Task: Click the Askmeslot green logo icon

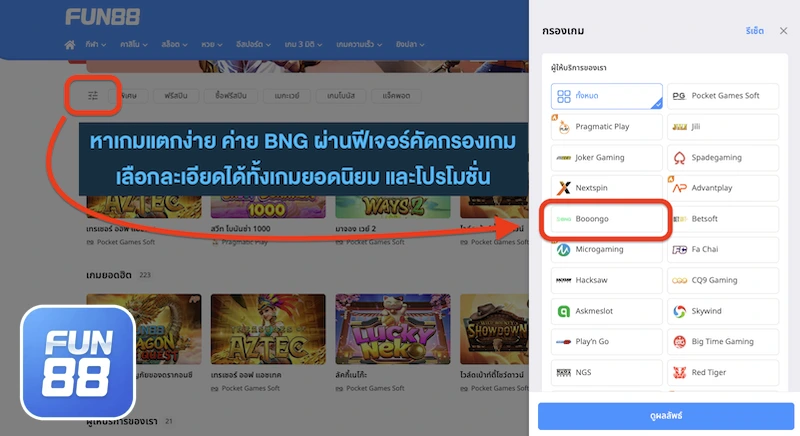Action: (563, 311)
